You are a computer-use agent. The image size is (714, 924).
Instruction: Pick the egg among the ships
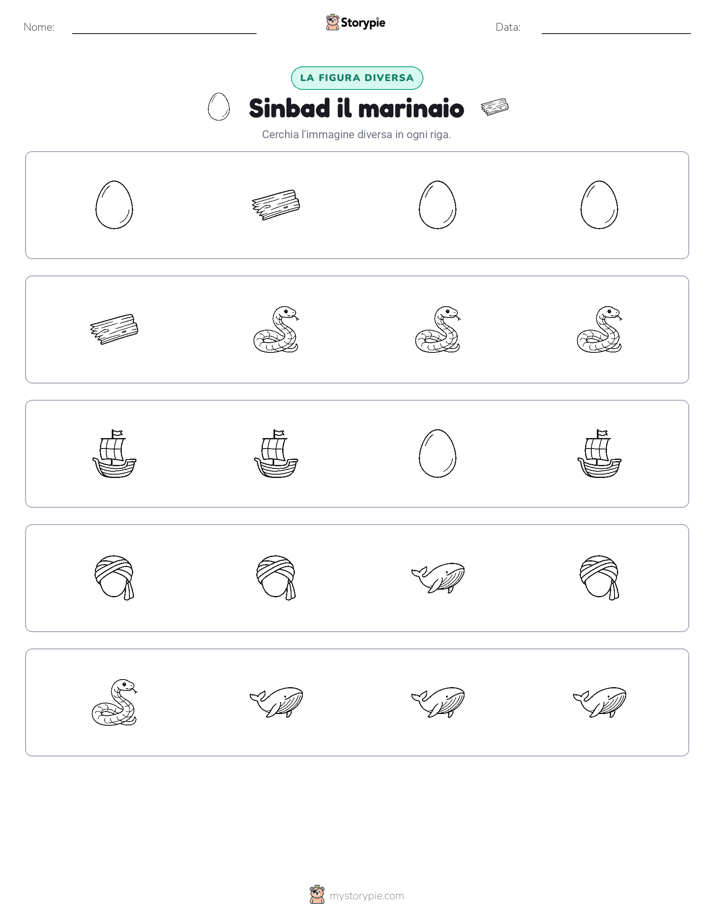(x=437, y=453)
